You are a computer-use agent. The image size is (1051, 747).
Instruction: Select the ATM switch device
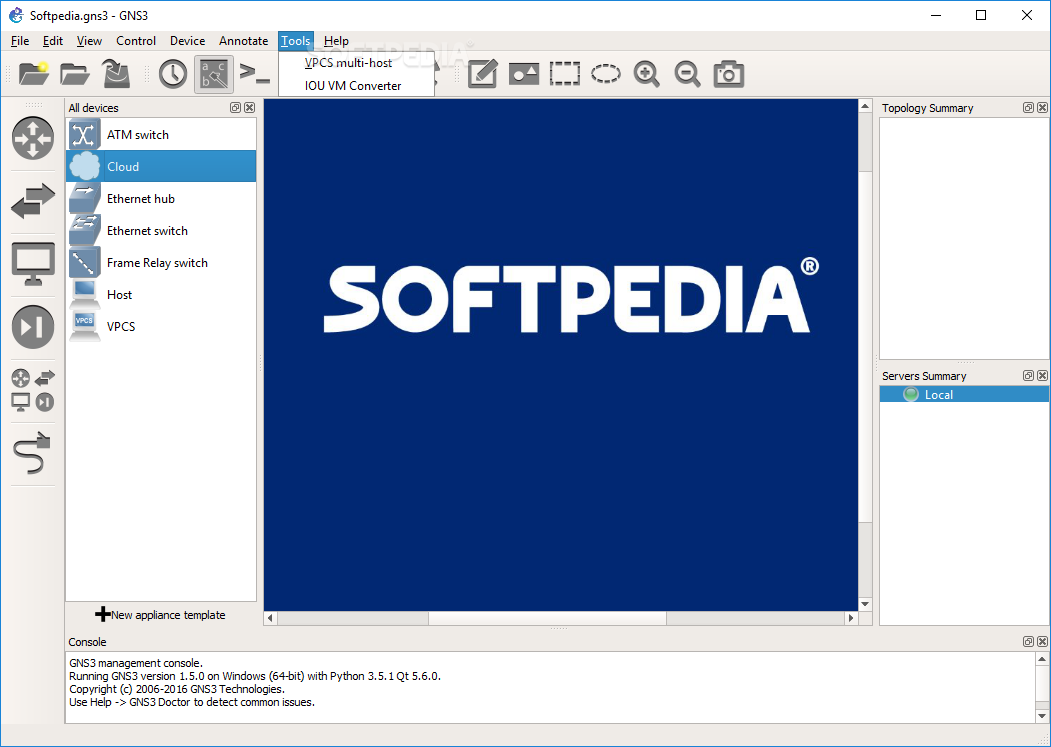click(161, 135)
